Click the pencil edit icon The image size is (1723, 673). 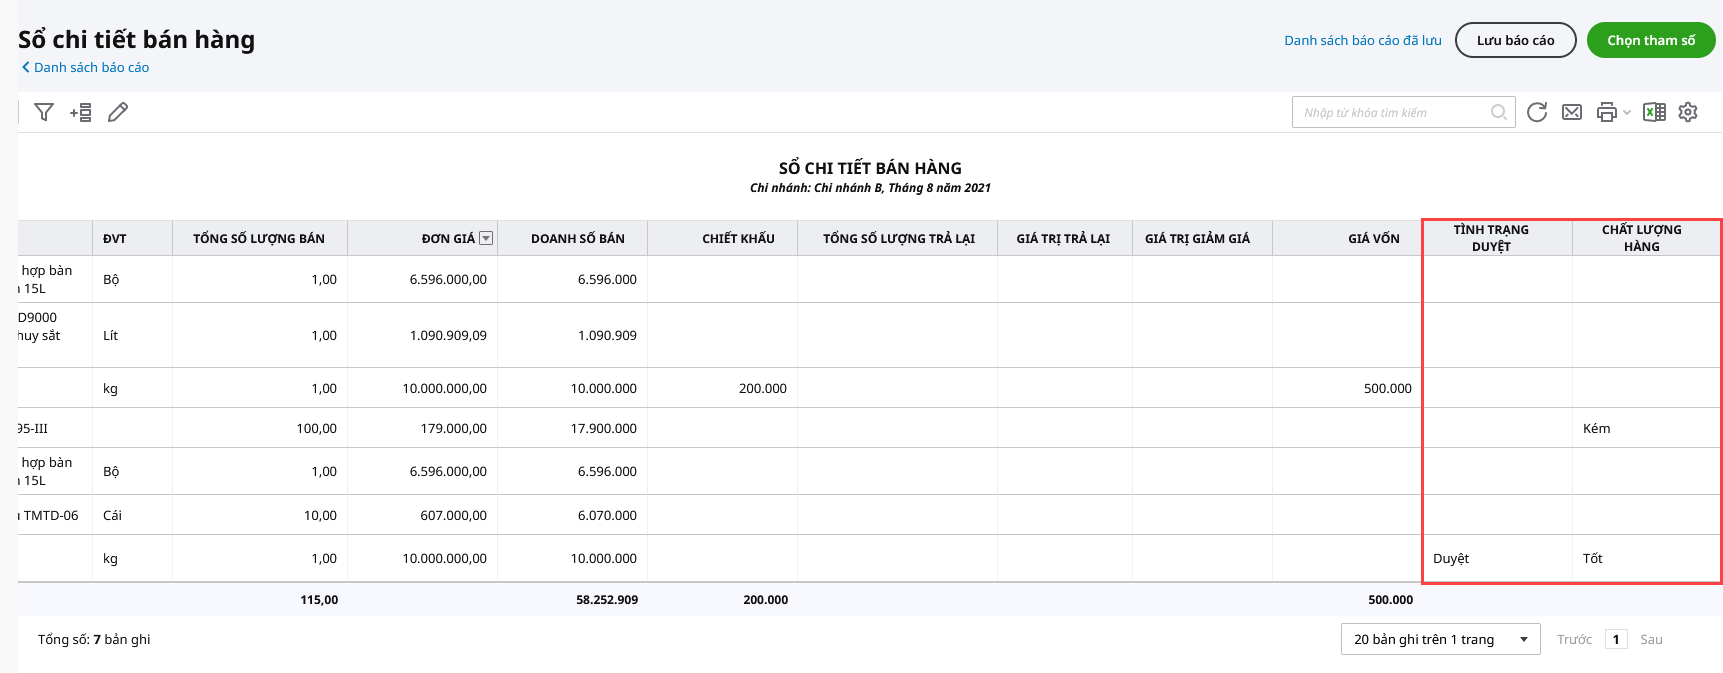coord(118,112)
